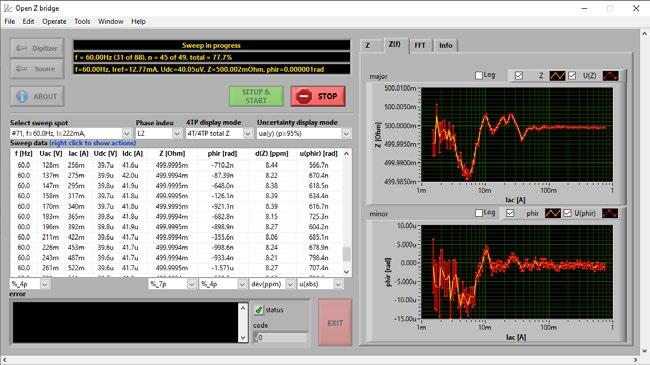Screen dimensions: 650x365
Task: Click the ABOUT info icon button
Action: [37, 97]
